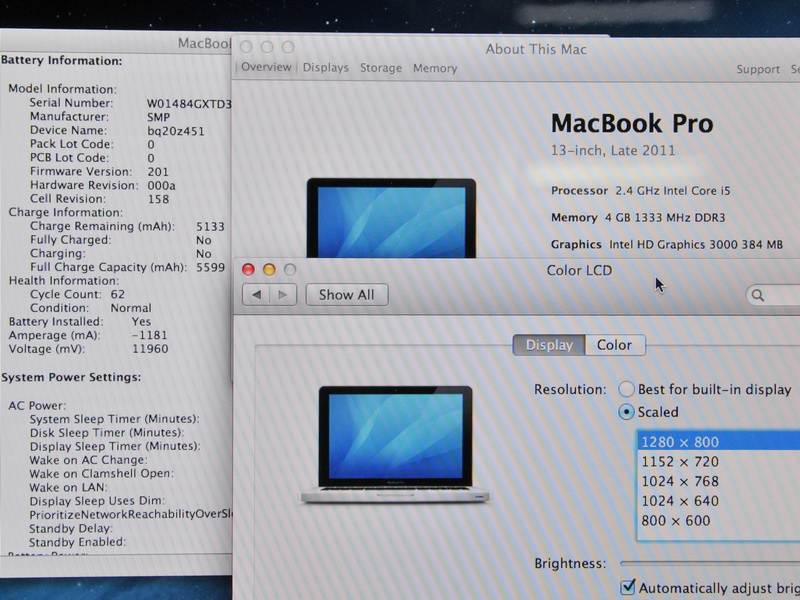Click the search magnifier in Color LCD window

(x=758, y=295)
